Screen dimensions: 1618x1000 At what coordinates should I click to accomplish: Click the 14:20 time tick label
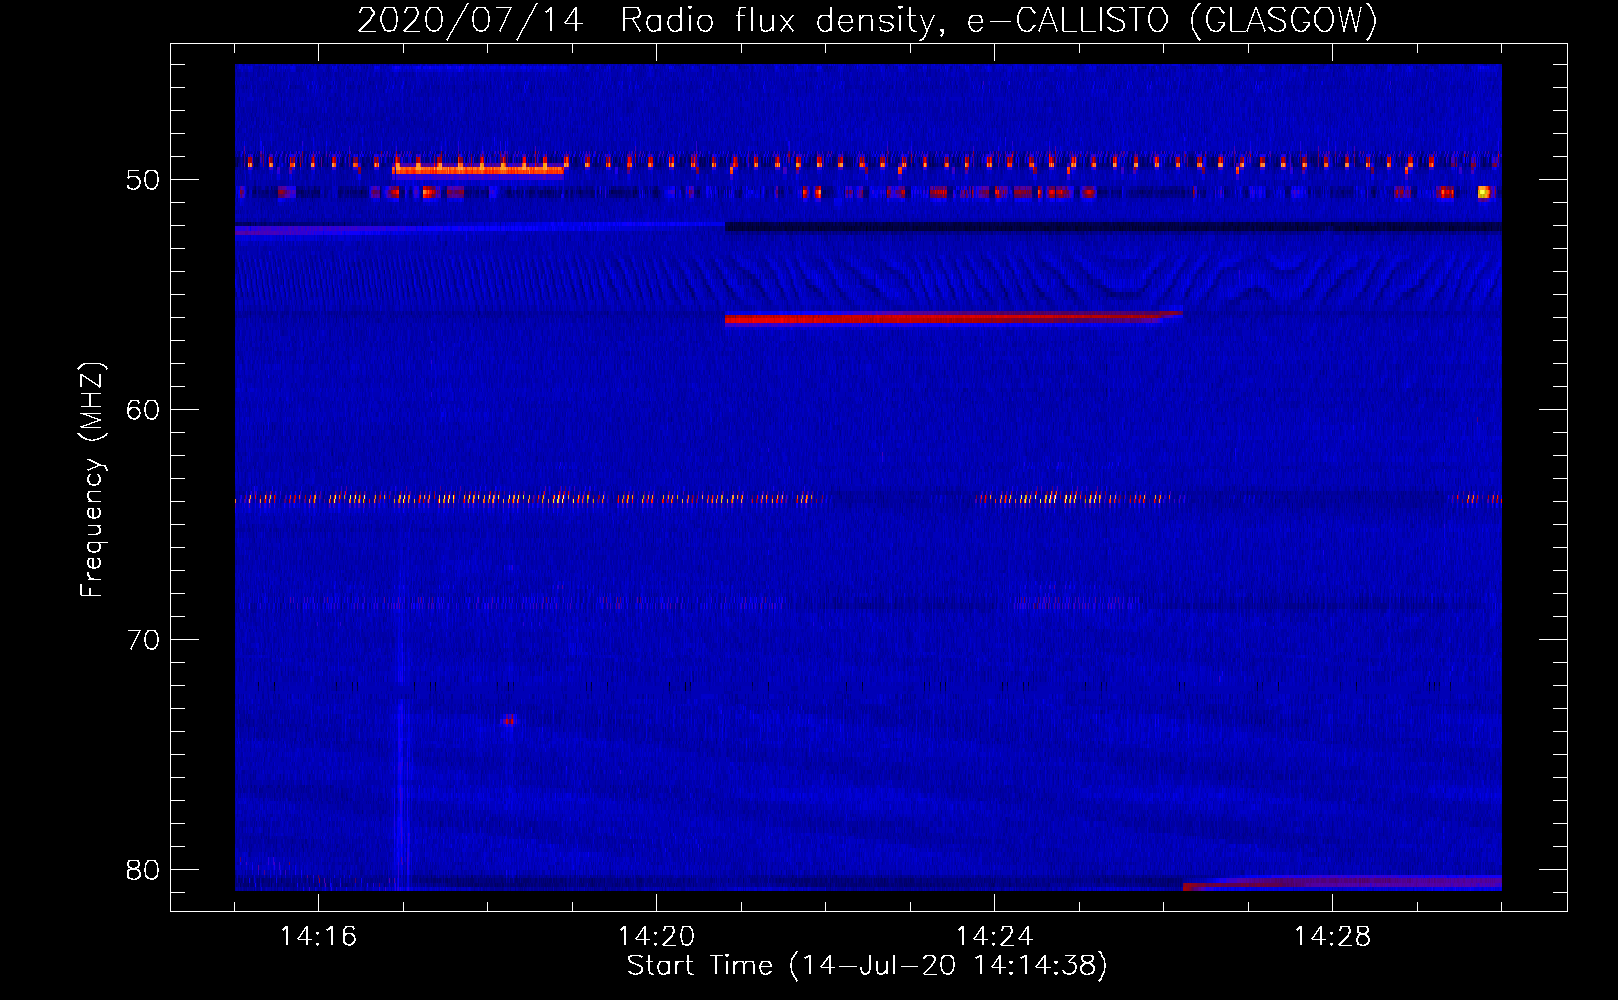656,937
